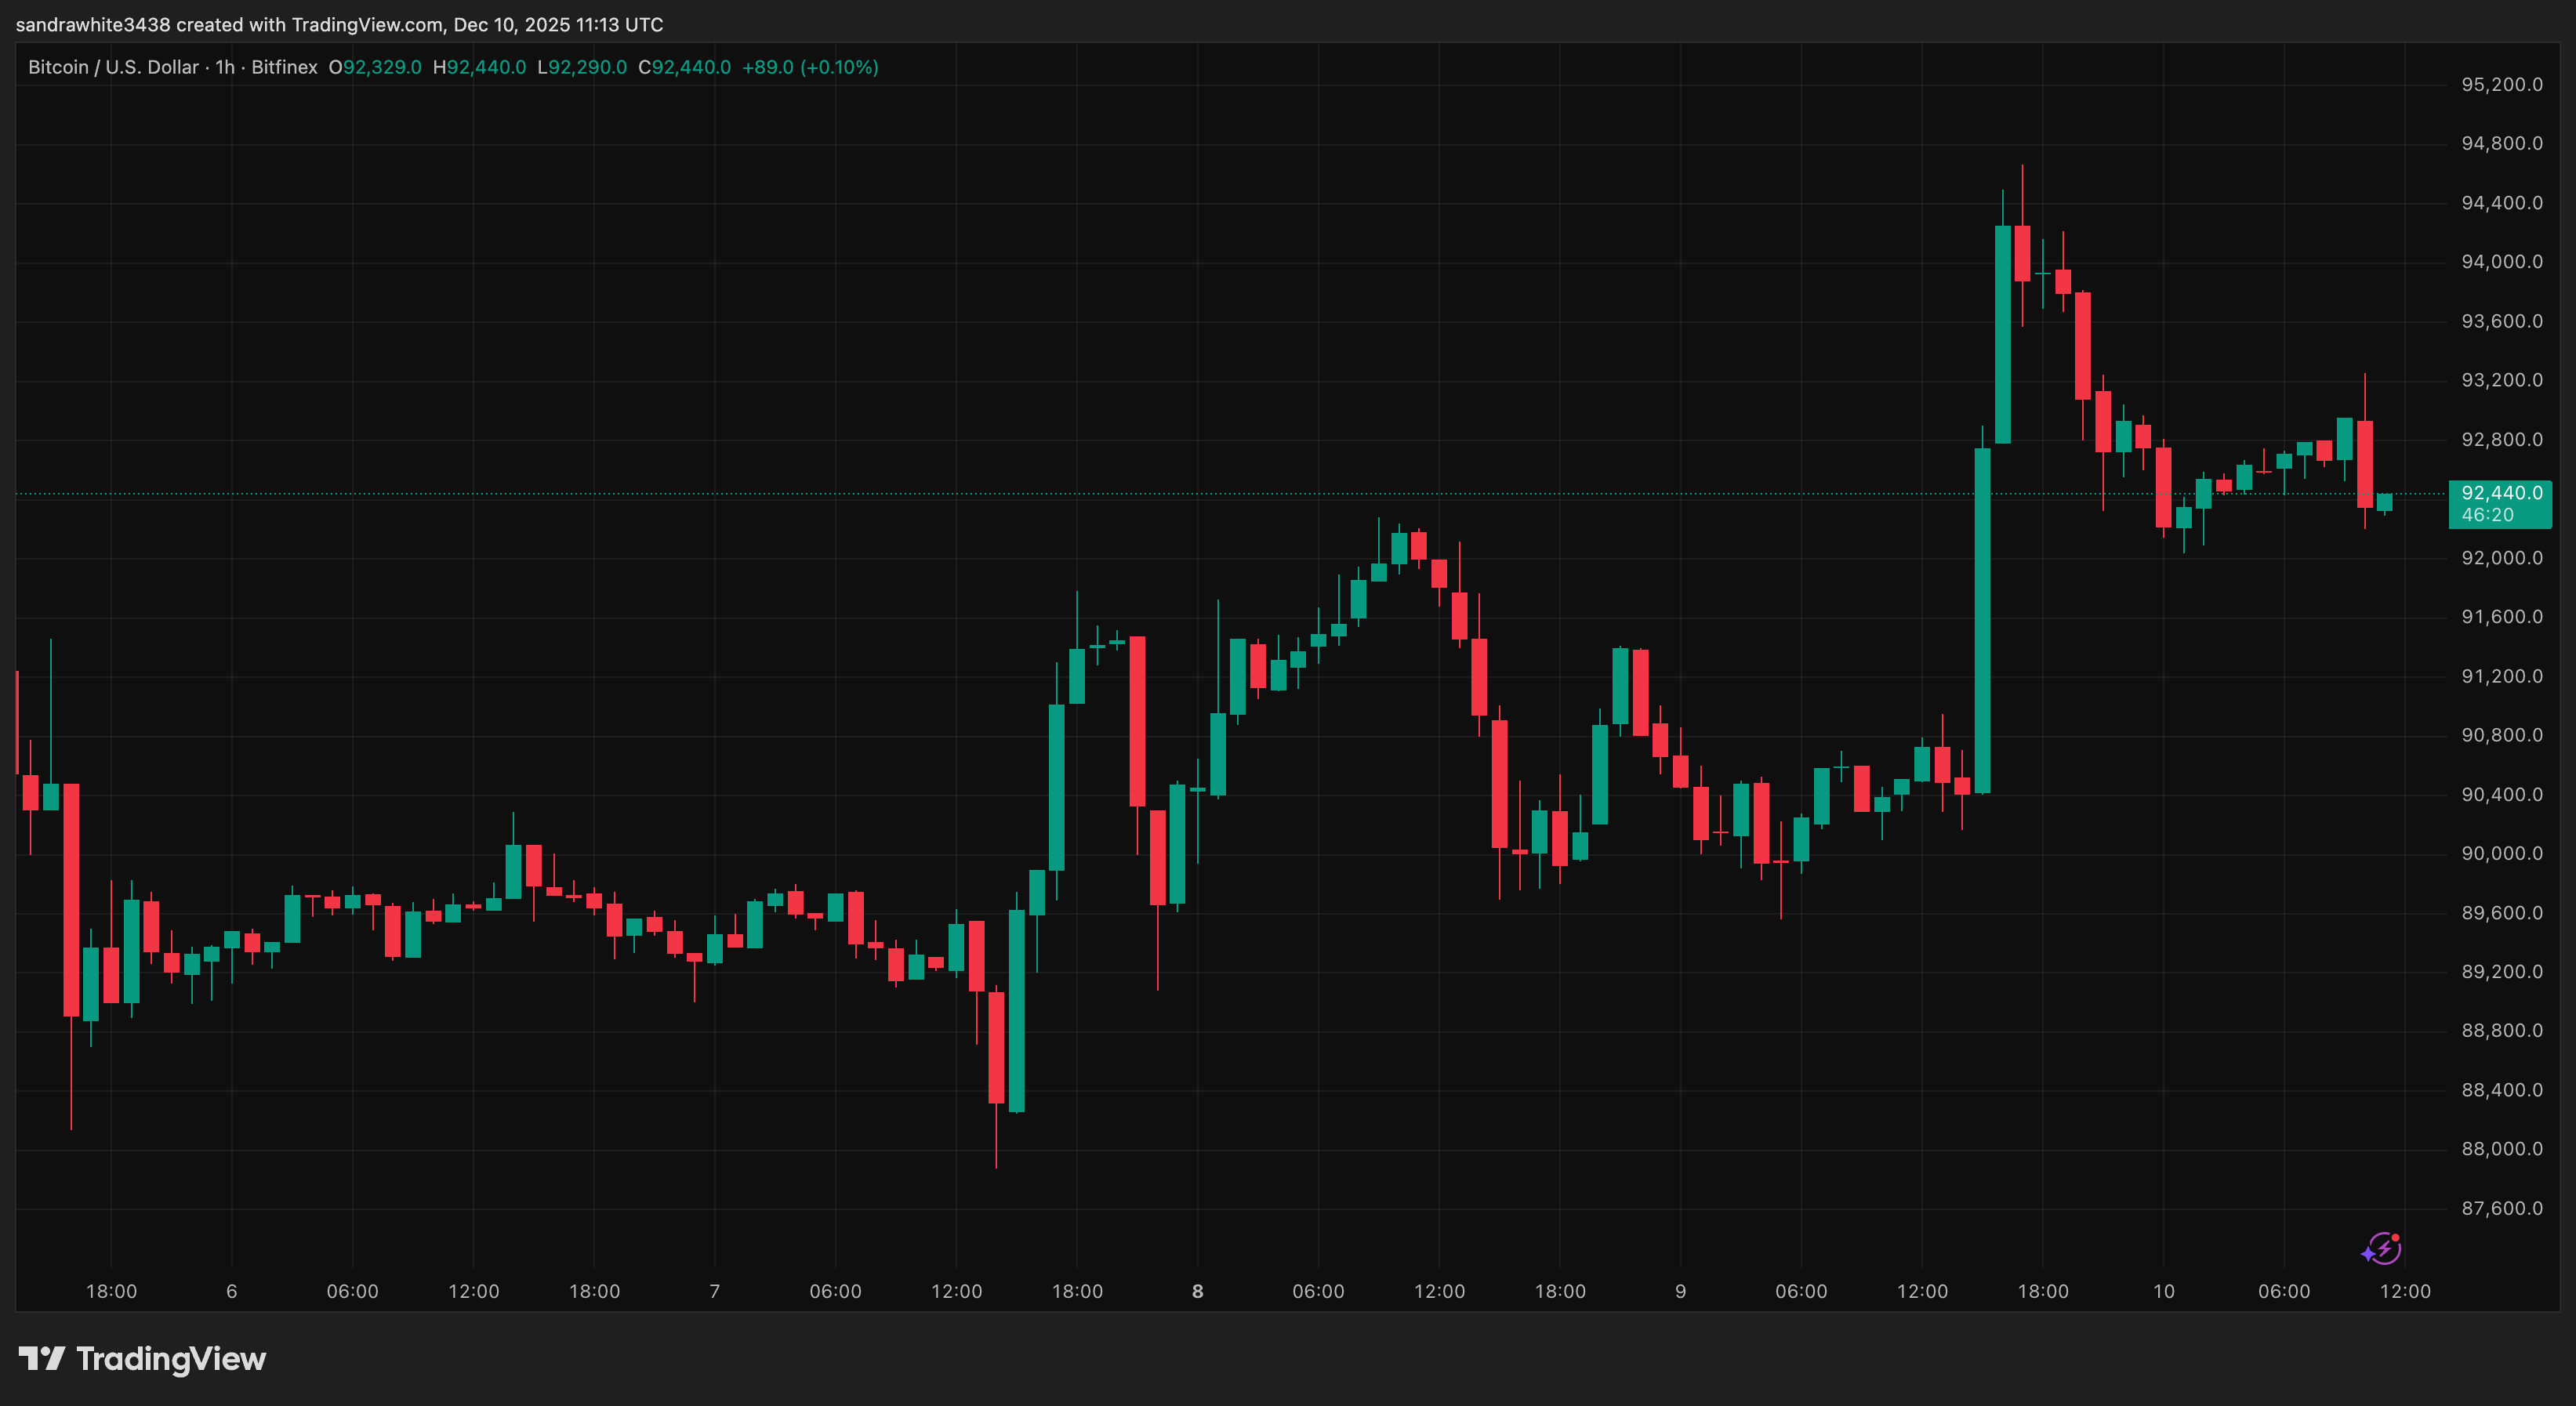Viewport: 2576px width, 1406px height.
Task: Select the date label 10 on the time axis
Action: [2164, 1290]
